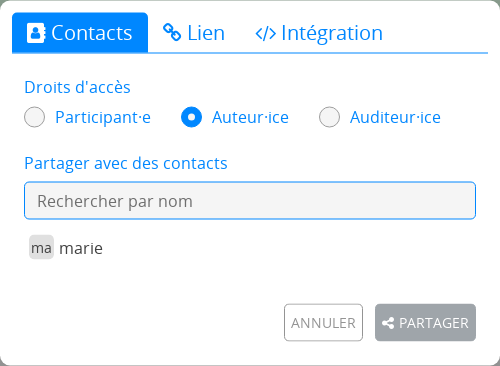Click the chain link icon beside Lien

[x=172, y=32]
